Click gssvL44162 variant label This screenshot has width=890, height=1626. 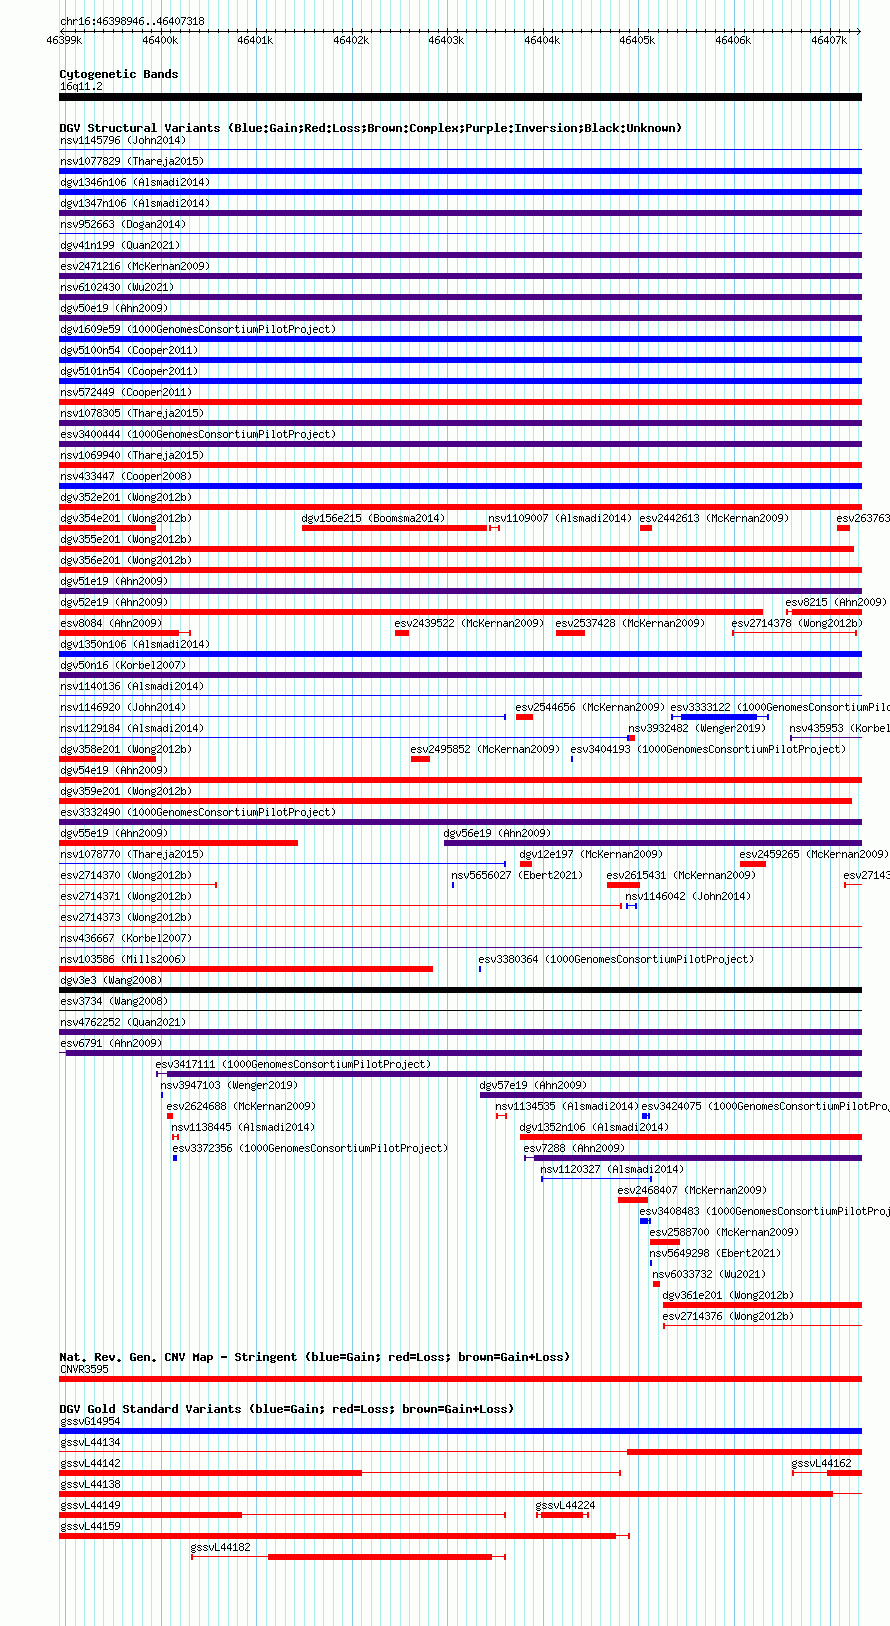(x=821, y=1463)
